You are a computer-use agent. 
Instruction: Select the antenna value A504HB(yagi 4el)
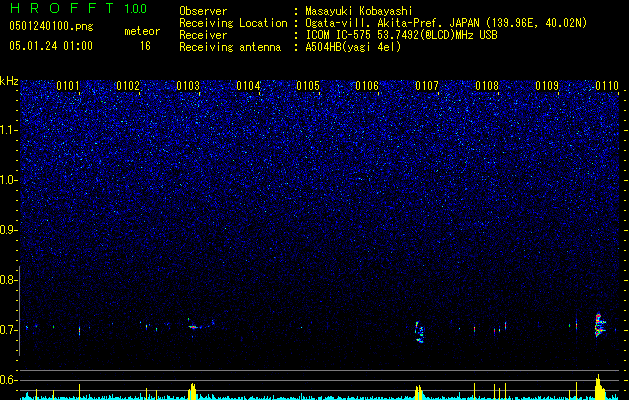pyautogui.click(x=353, y=47)
